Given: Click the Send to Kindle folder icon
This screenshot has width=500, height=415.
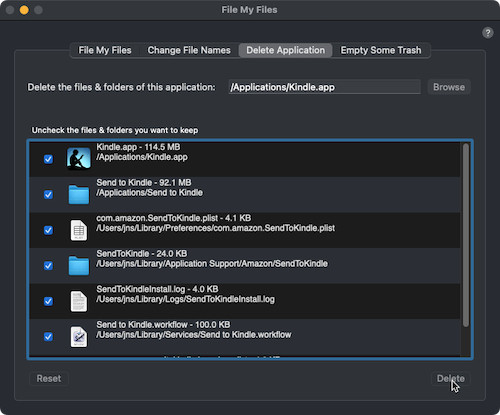Looking at the screenshot, I should [79, 194].
